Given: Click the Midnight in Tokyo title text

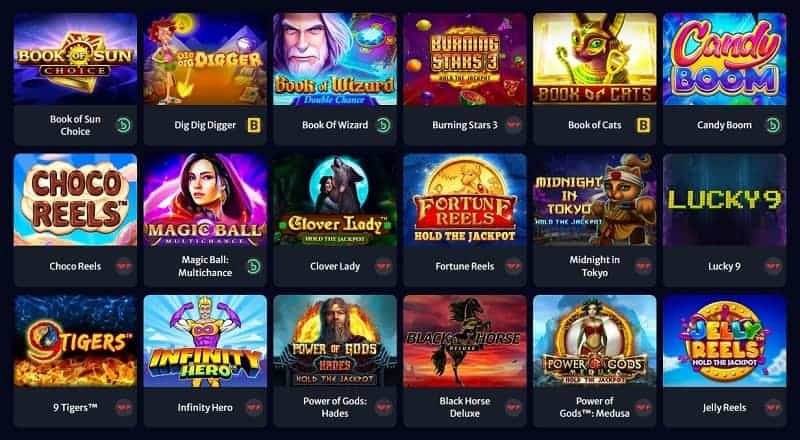Looking at the screenshot, I should point(594,266).
